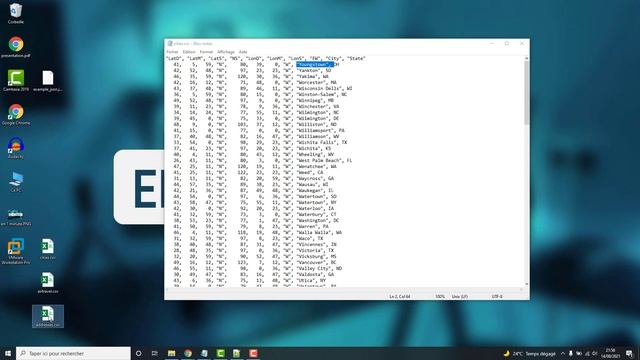
Task: Open File Explorer from taskbar
Action: pyautogui.click(x=171, y=353)
